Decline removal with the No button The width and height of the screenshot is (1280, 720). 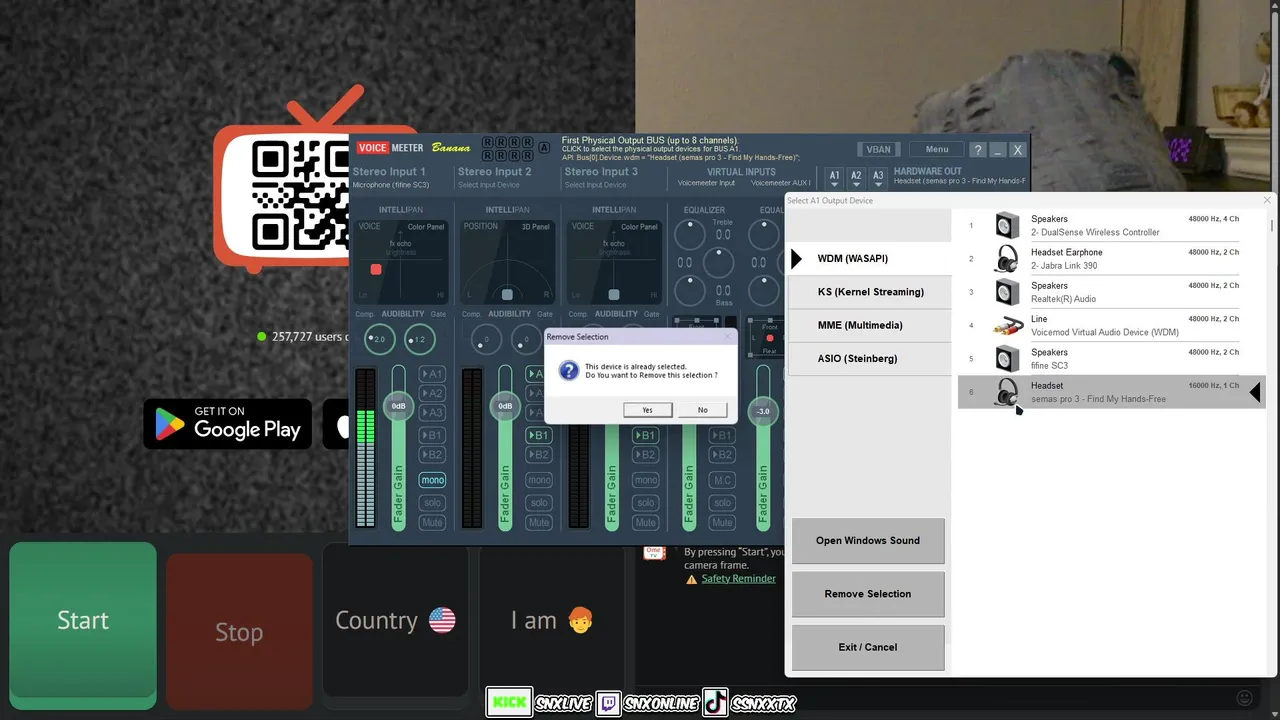(702, 410)
